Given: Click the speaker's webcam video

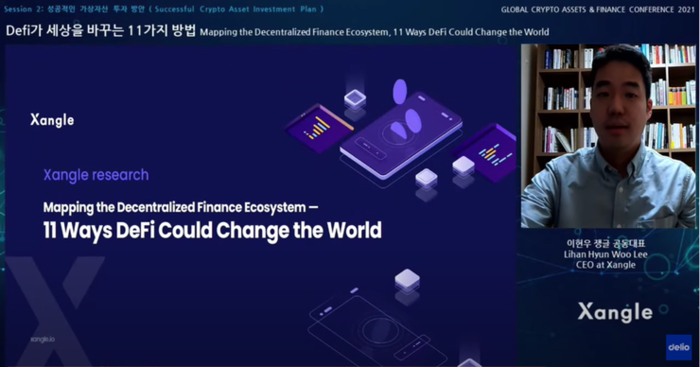Looking at the screenshot, I should (x=608, y=136).
